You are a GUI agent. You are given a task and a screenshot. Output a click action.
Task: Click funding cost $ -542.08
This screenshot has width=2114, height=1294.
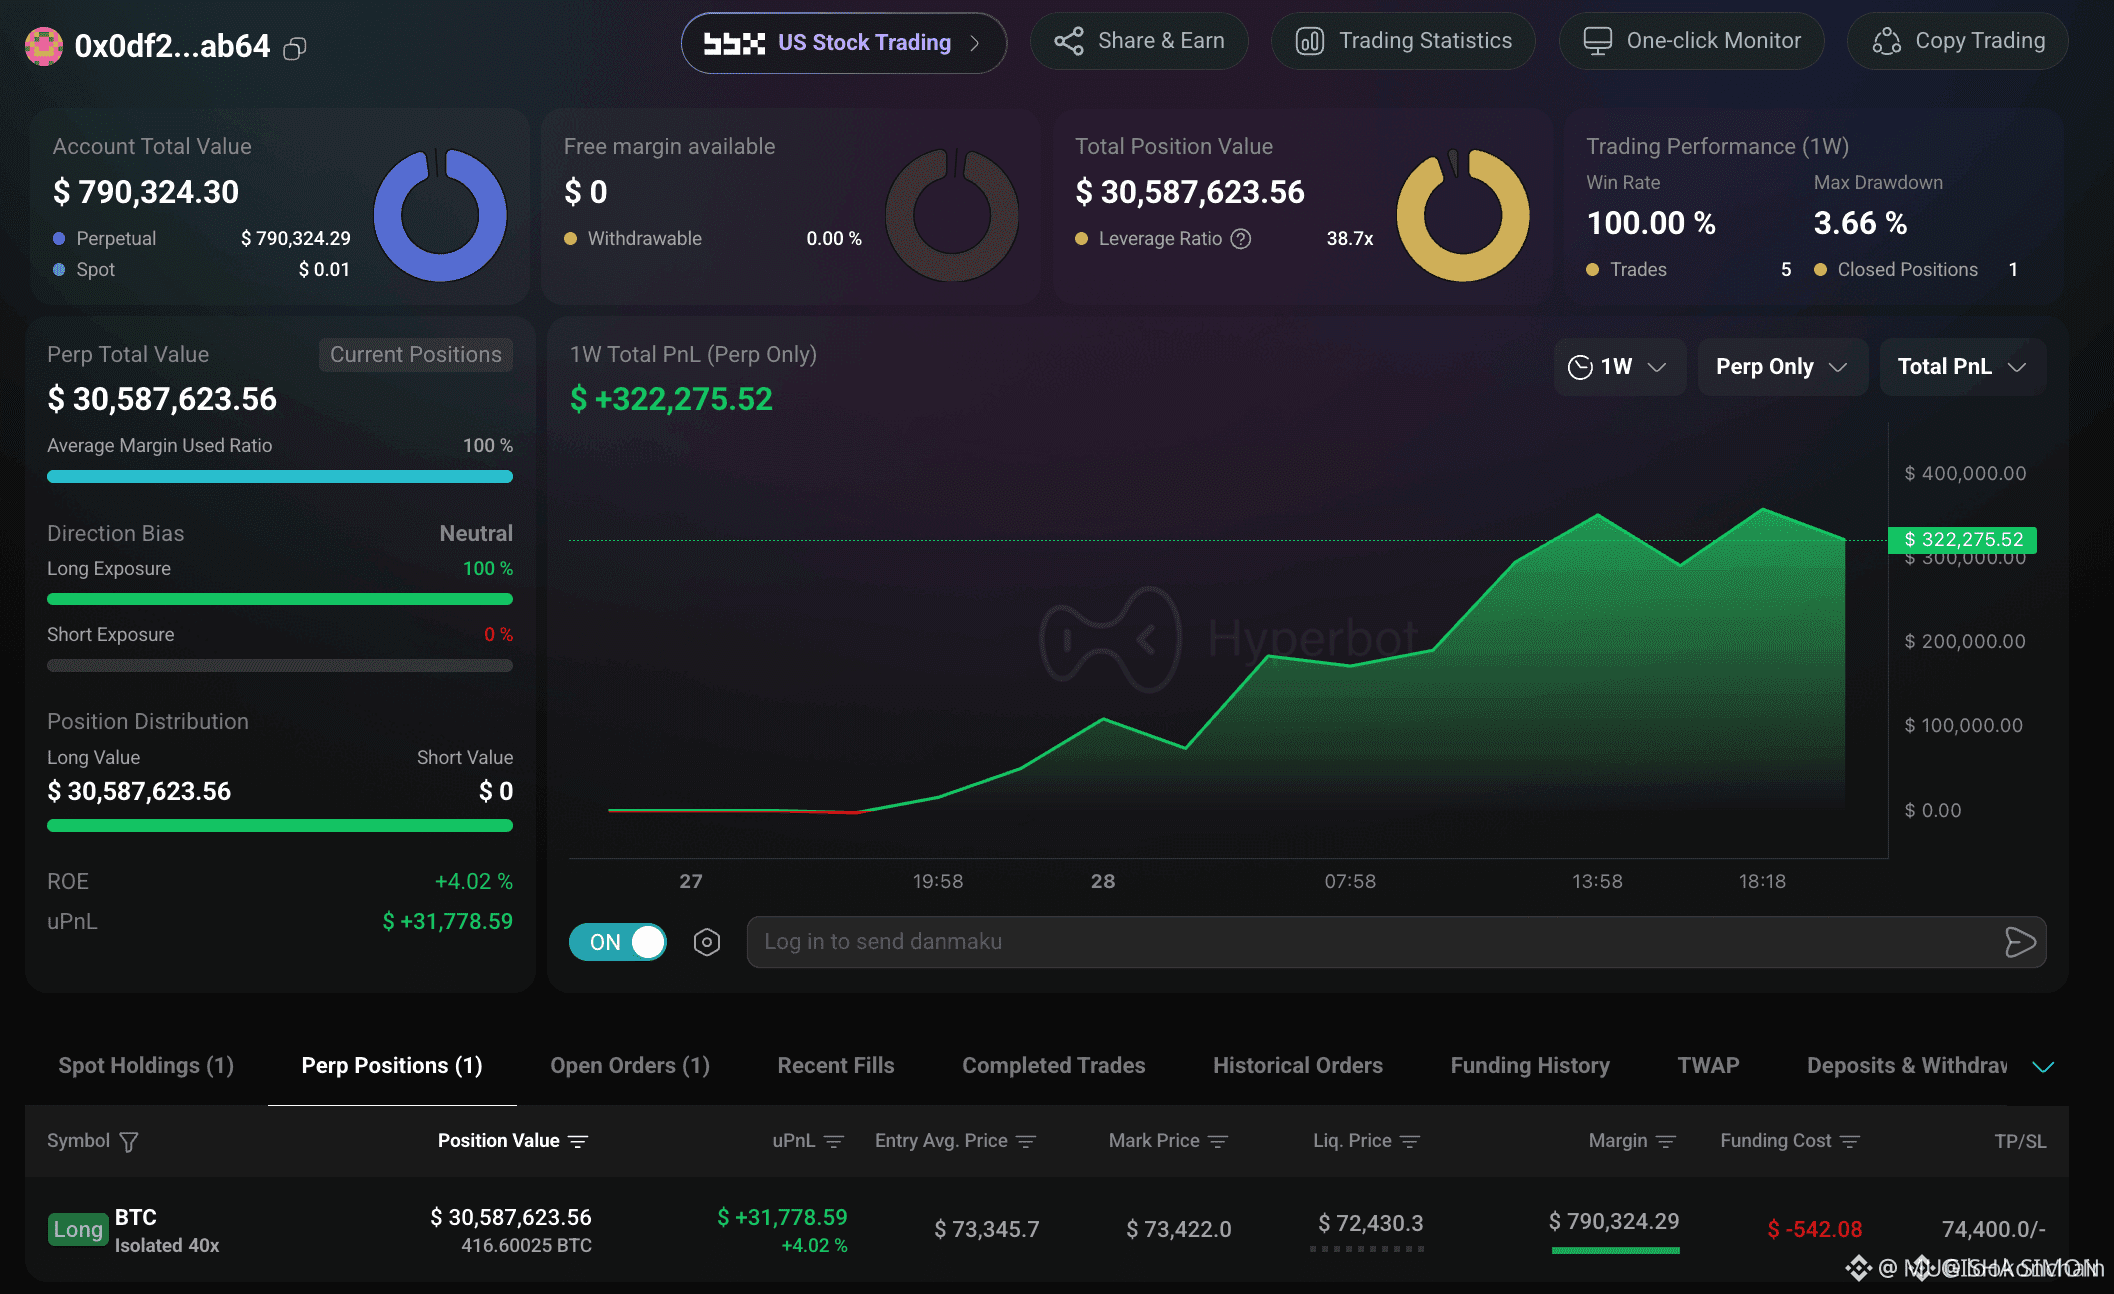click(x=1814, y=1230)
